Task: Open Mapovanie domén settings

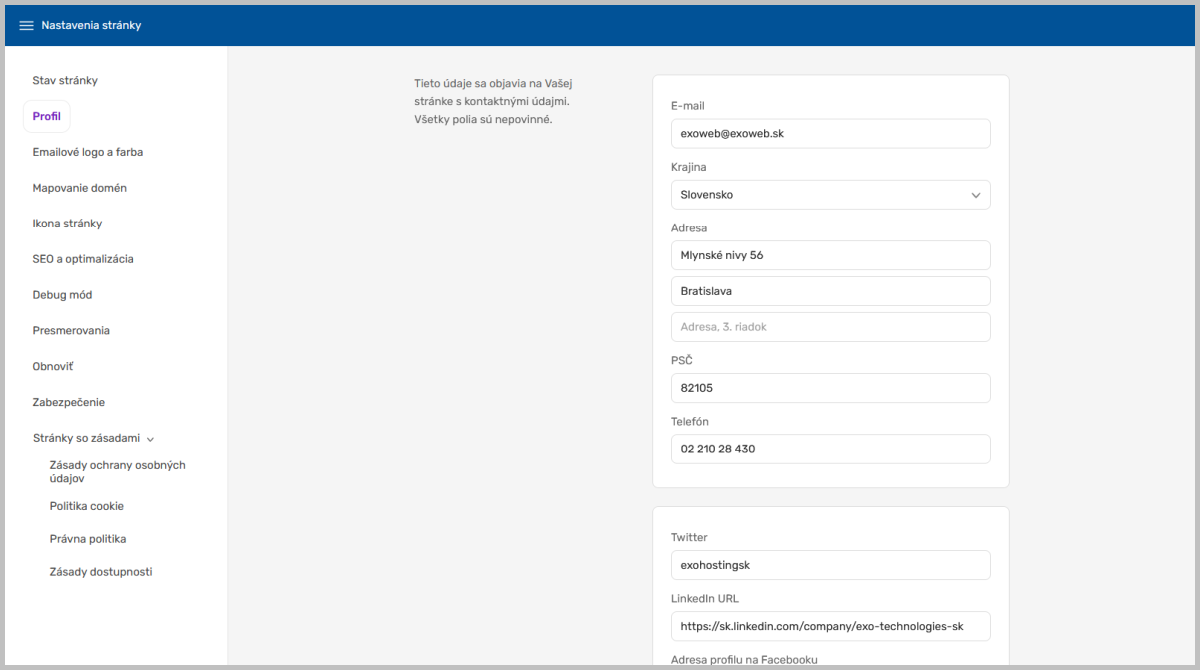Action: click(x=79, y=188)
